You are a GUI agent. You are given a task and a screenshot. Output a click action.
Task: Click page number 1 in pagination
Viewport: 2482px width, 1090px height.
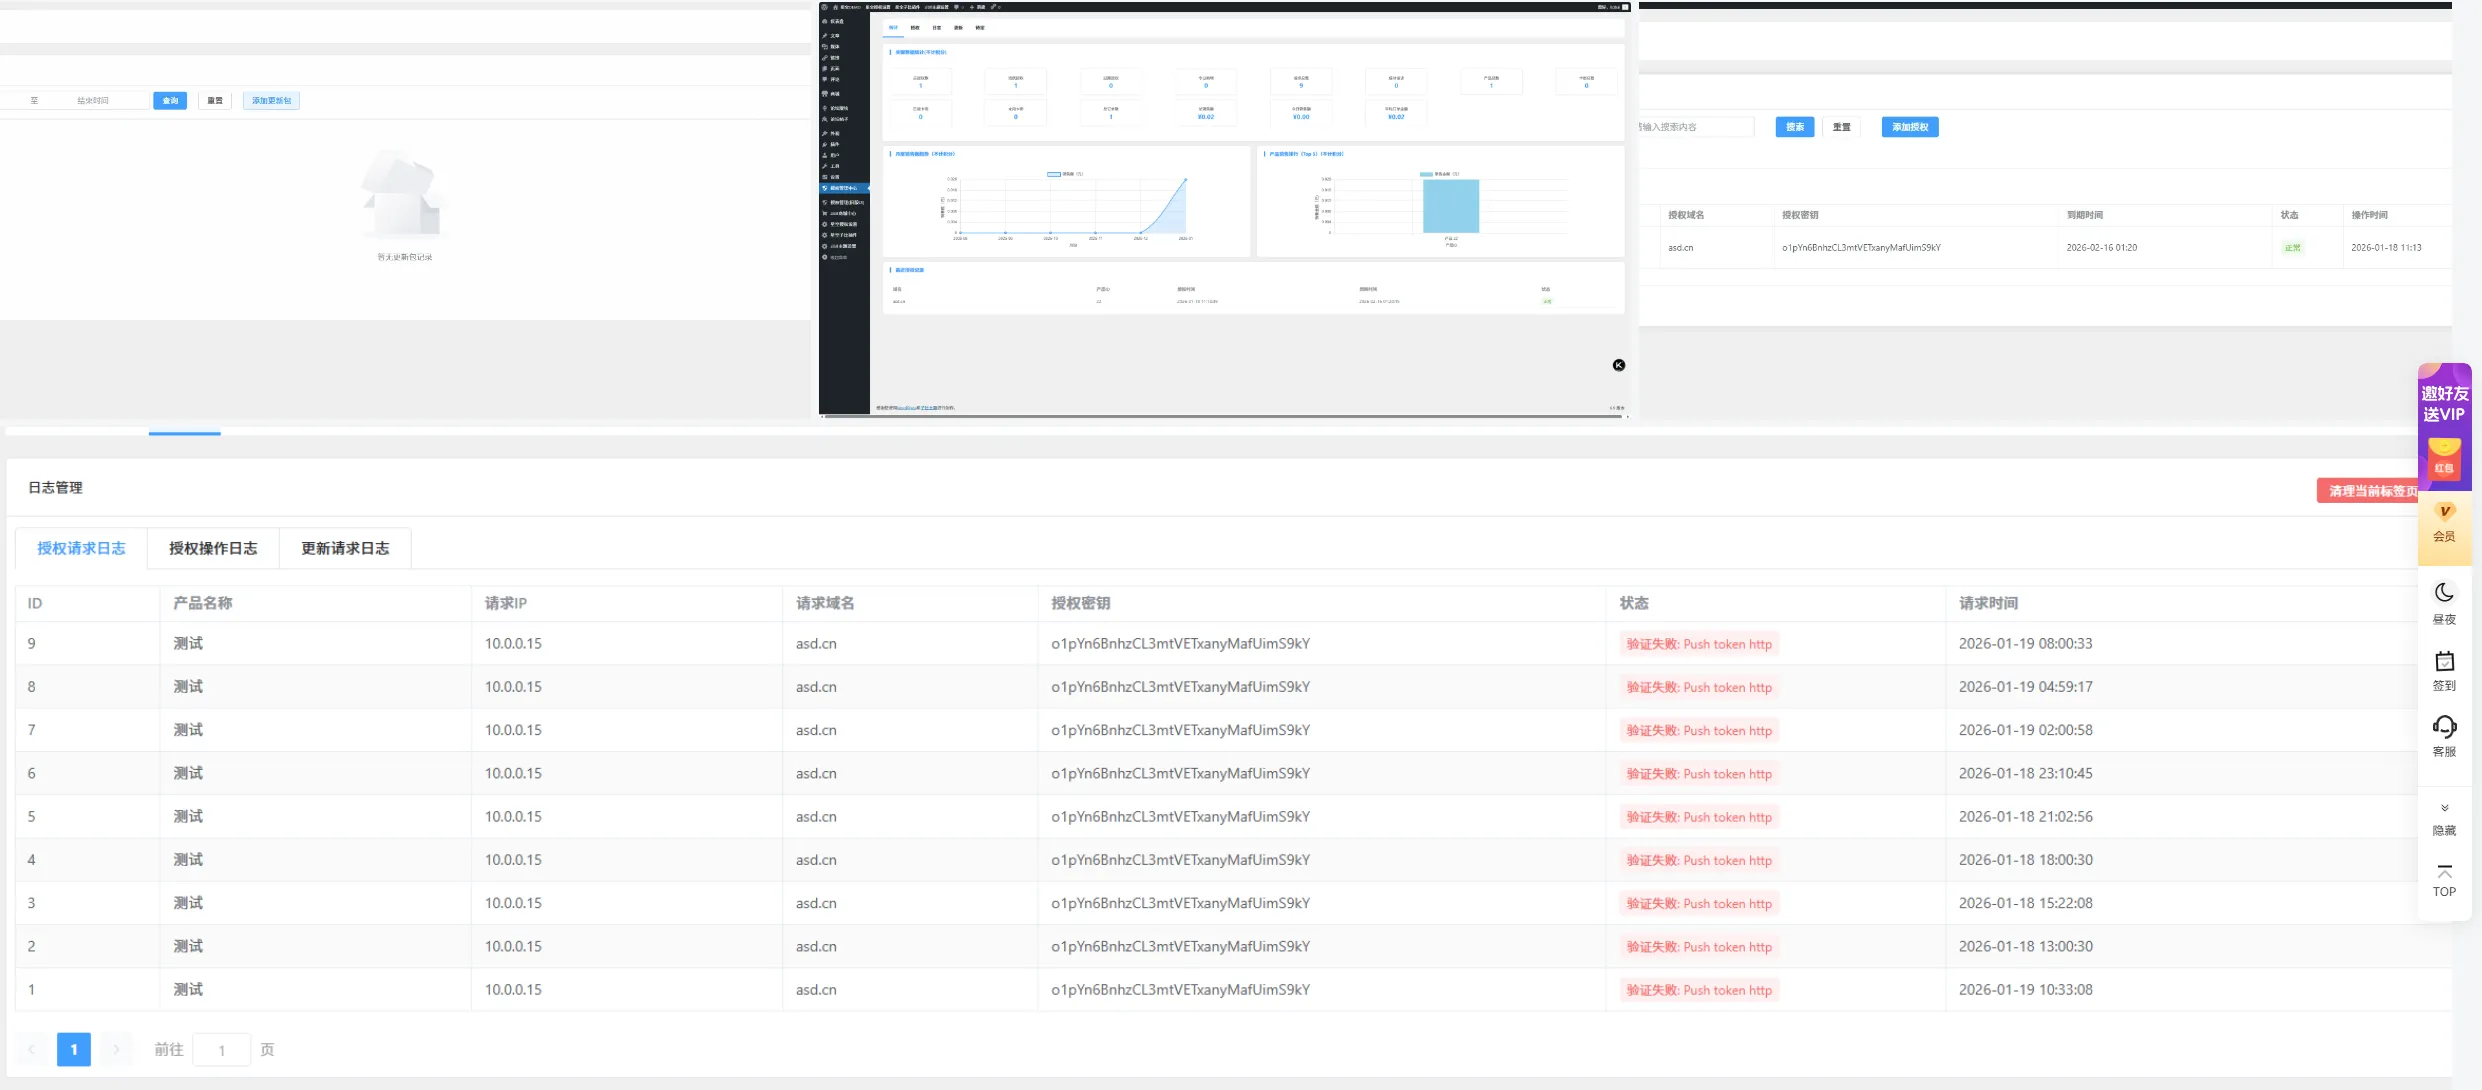click(x=74, y=1049)
